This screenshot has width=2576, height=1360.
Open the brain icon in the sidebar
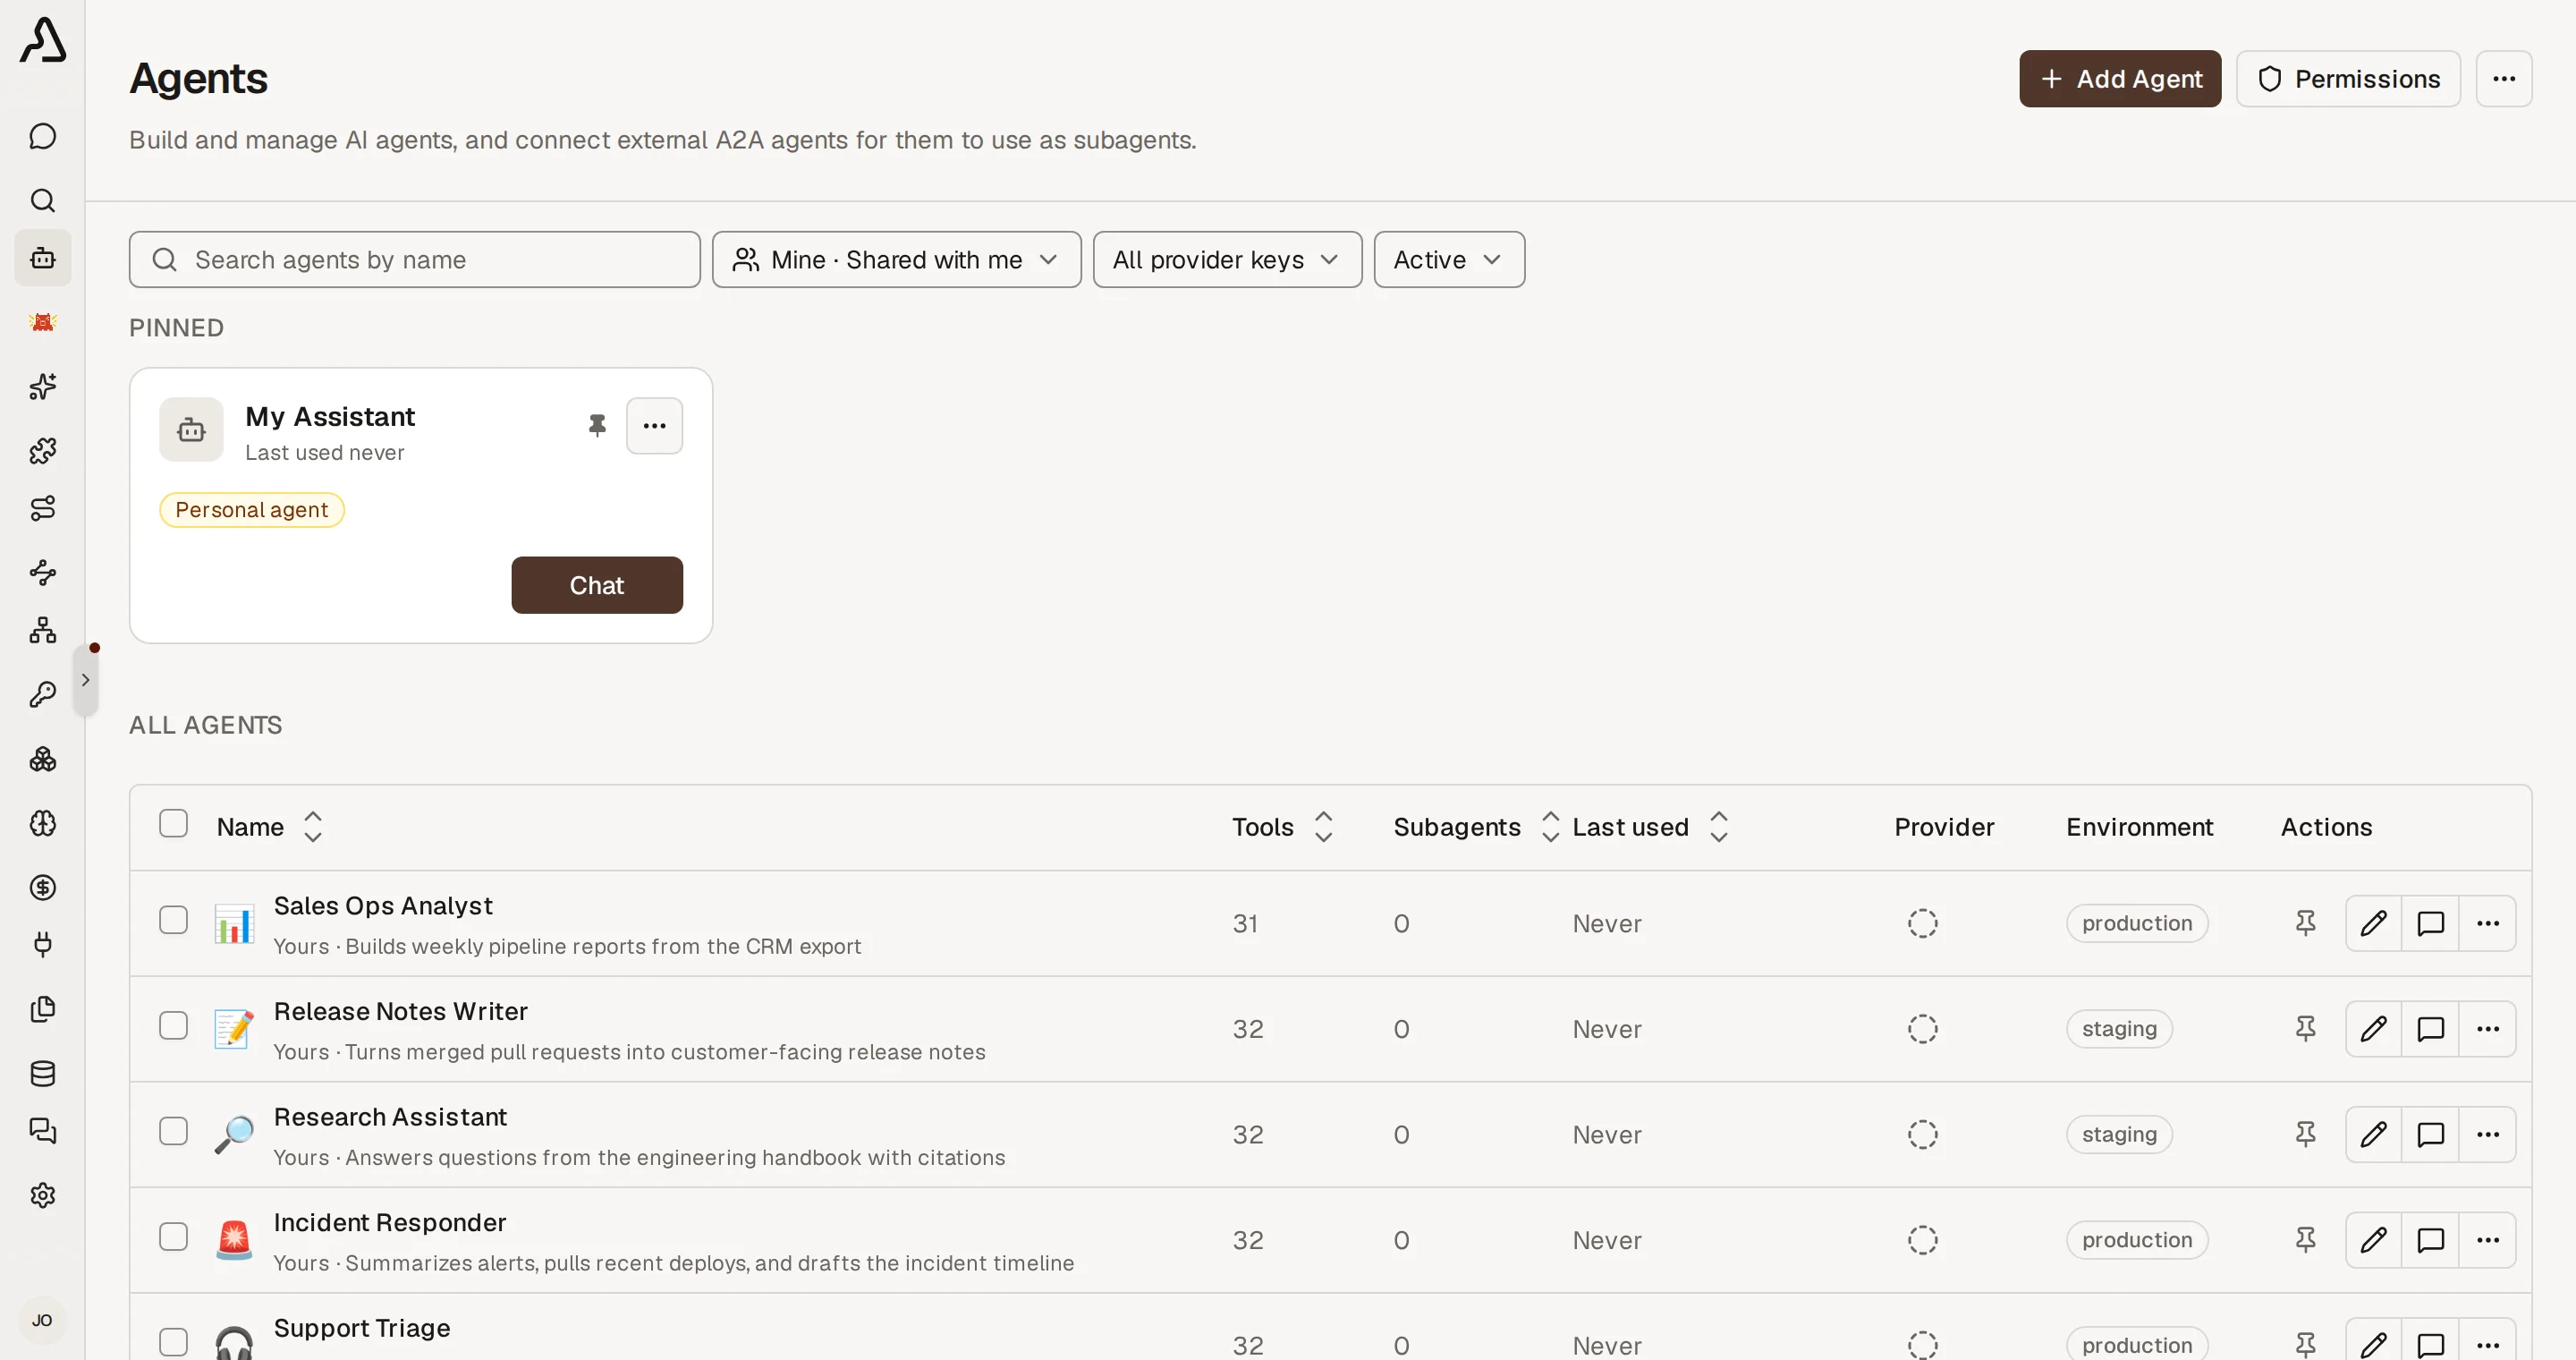tap(42, 823)
